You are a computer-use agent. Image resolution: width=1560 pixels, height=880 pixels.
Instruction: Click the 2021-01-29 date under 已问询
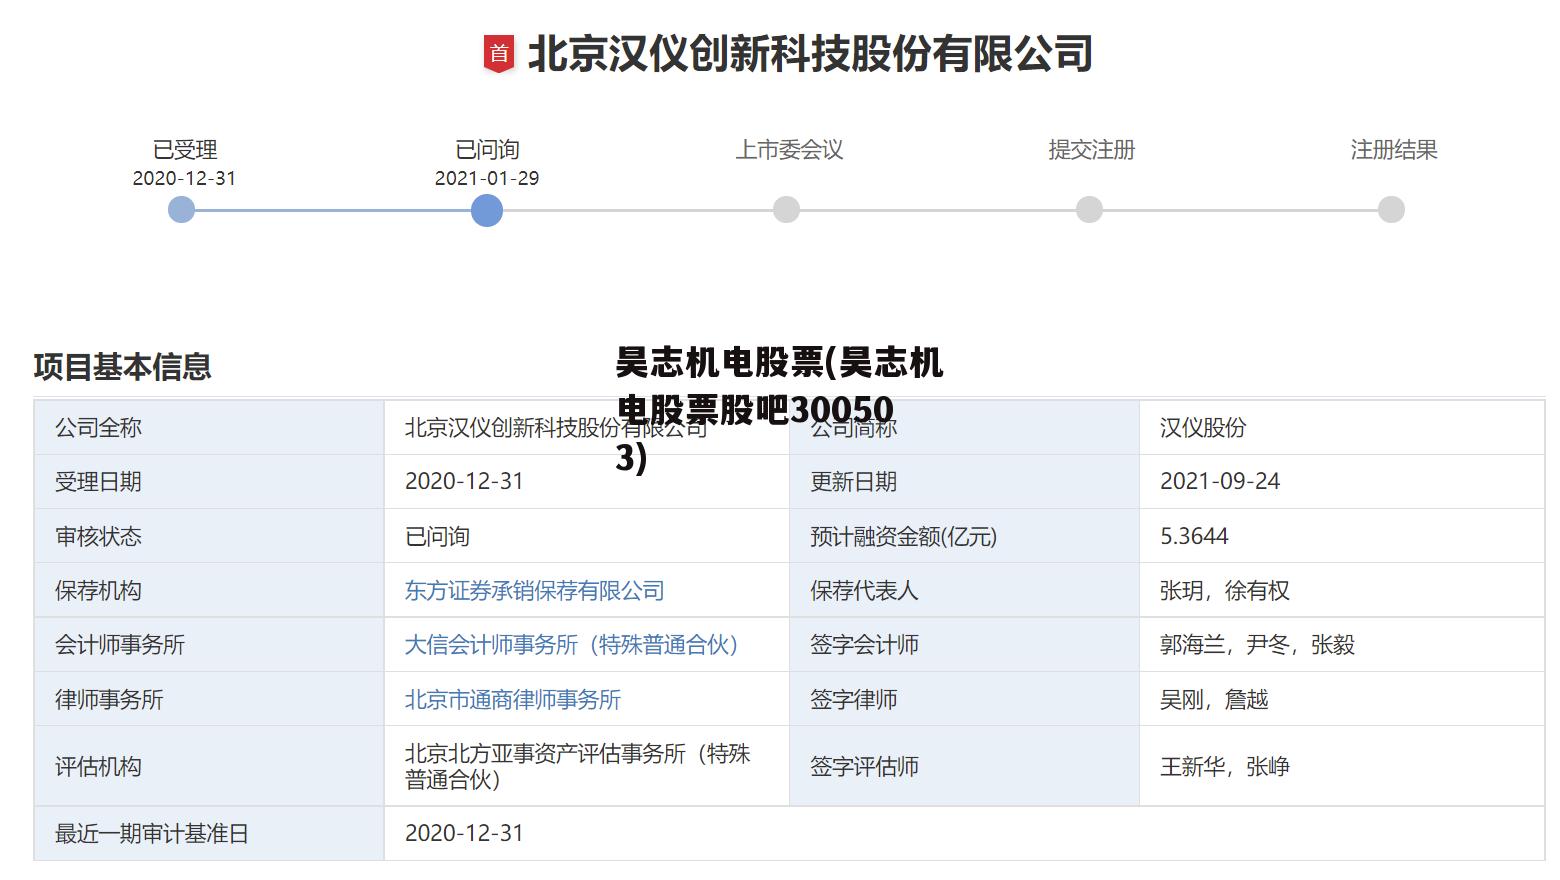(x=487, y=178)
